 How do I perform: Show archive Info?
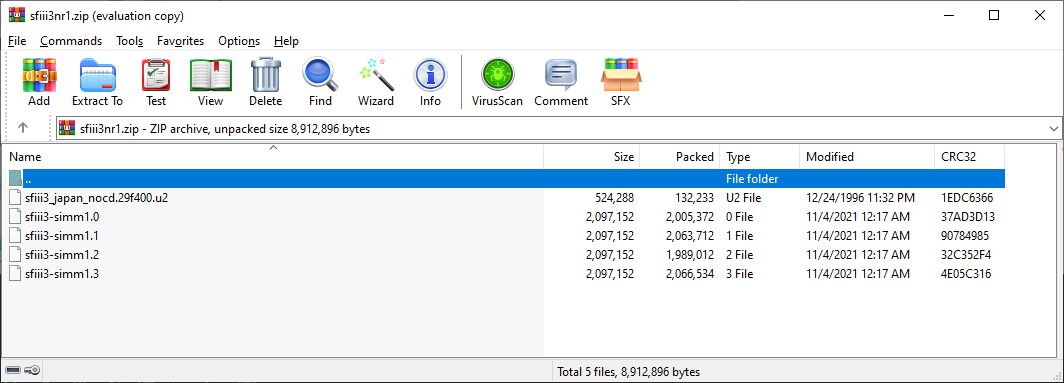[x=430, y=82]
